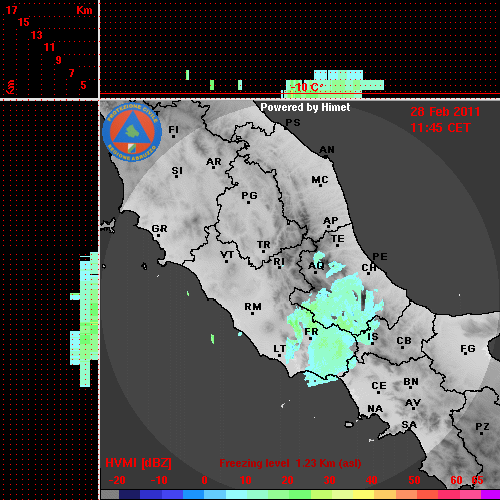
Task: Select the AQ station marker
Action: pos(316,273)
